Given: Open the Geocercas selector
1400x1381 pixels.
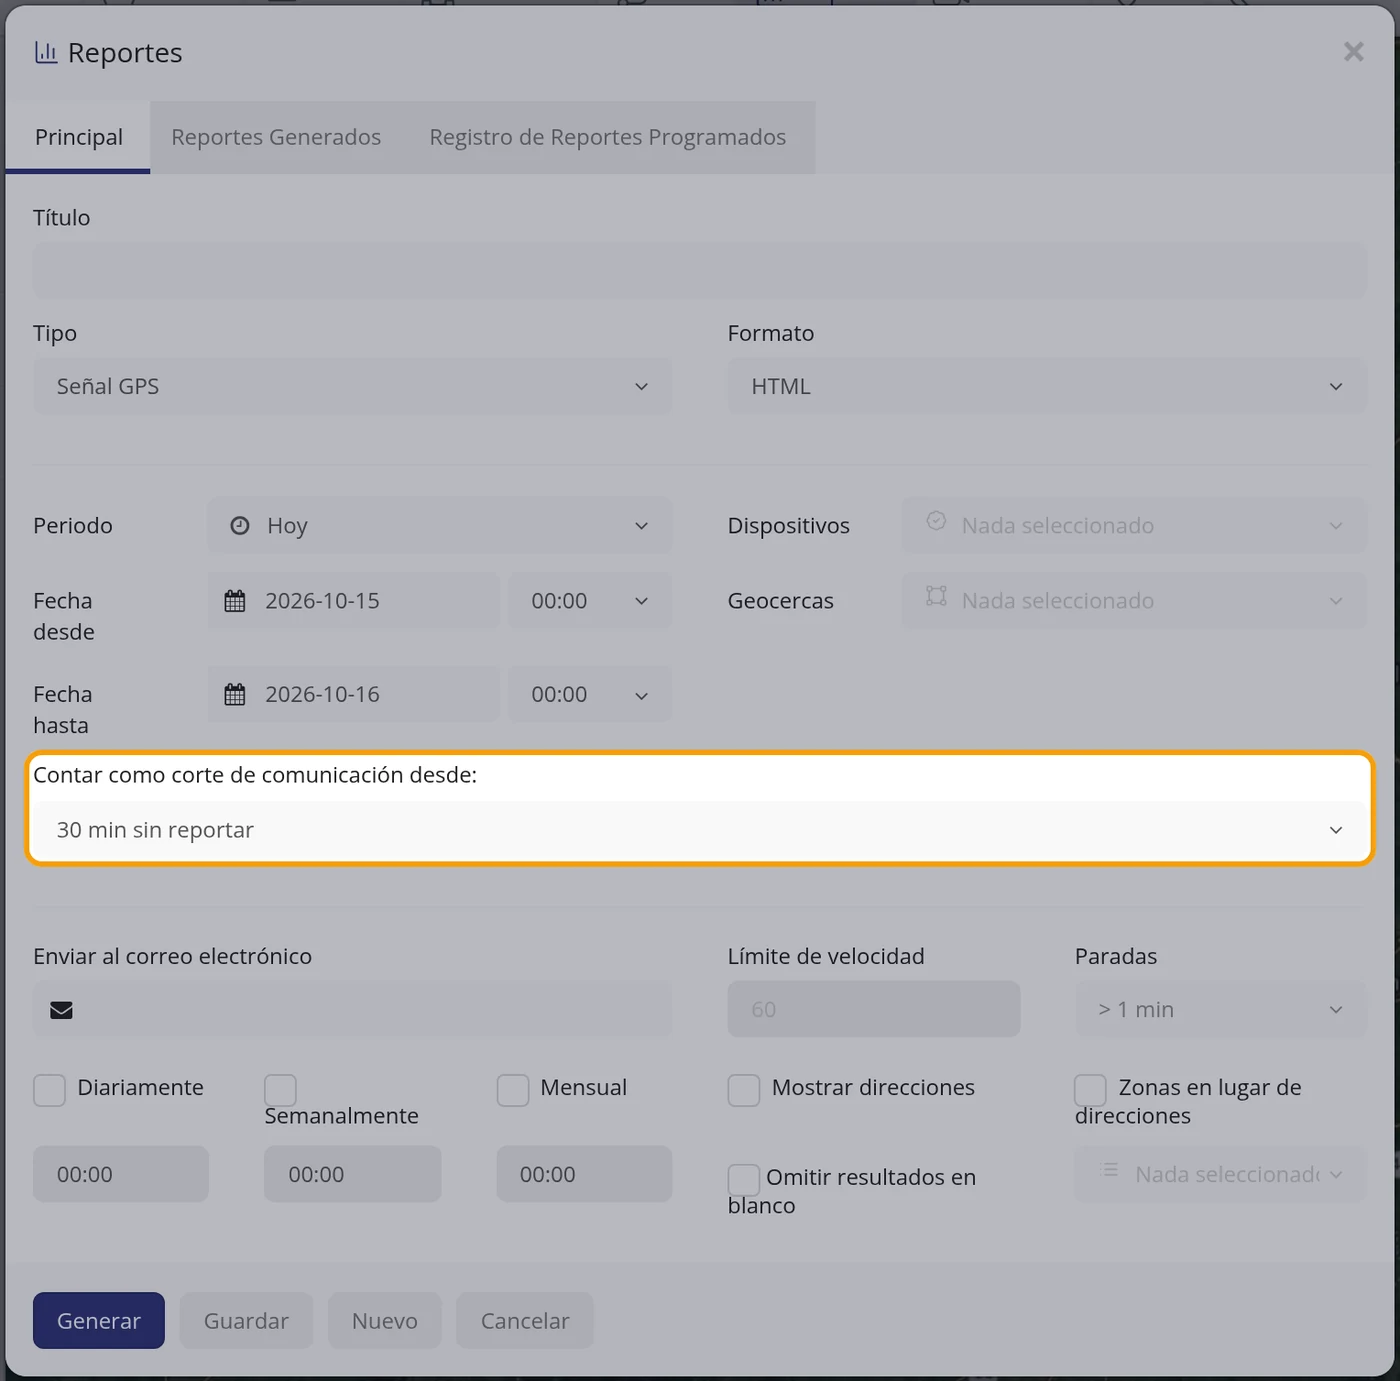Looking at the screenshot, I should tap(1134, 600).
